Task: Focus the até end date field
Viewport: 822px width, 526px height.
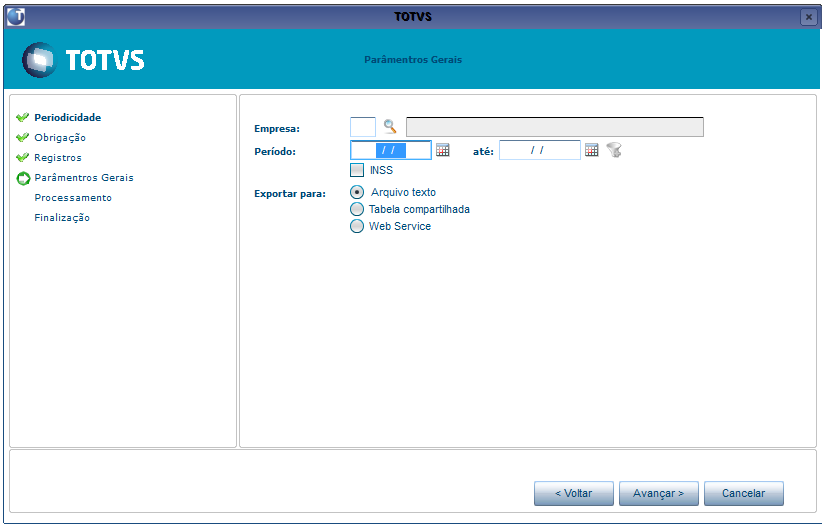Action: (x=539, y=150)
